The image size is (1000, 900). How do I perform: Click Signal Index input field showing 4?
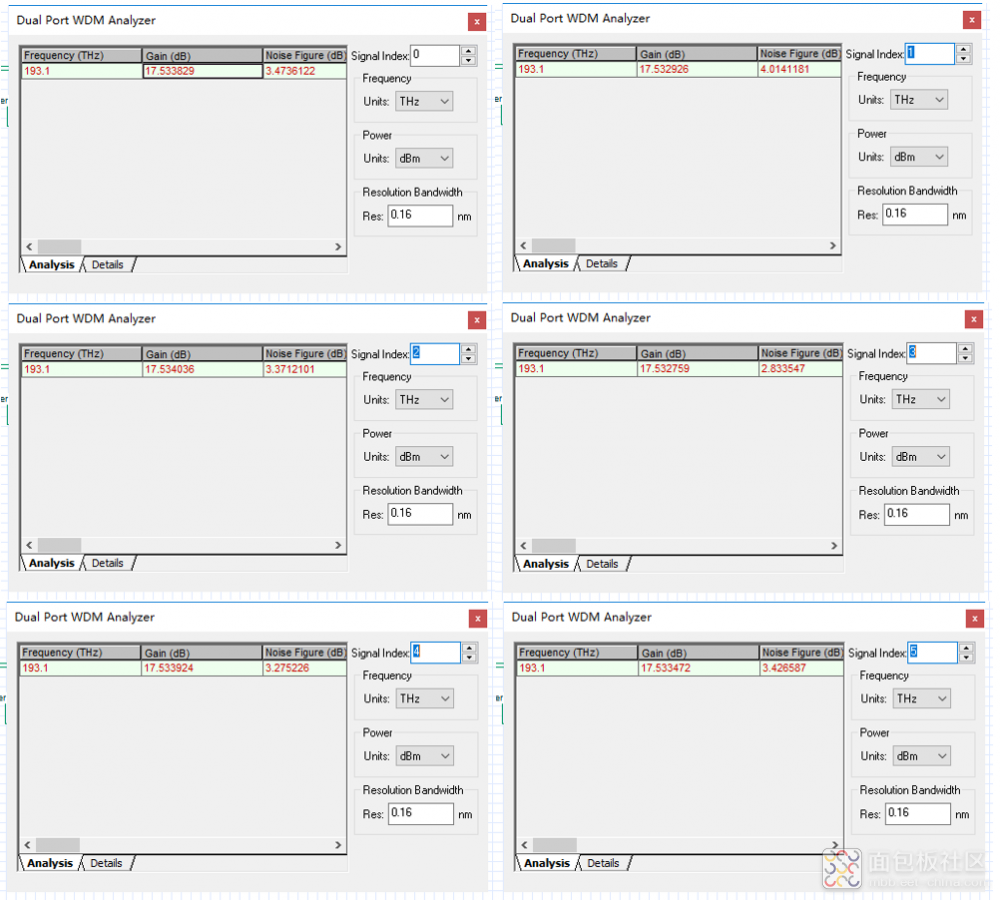pos(434,652)
